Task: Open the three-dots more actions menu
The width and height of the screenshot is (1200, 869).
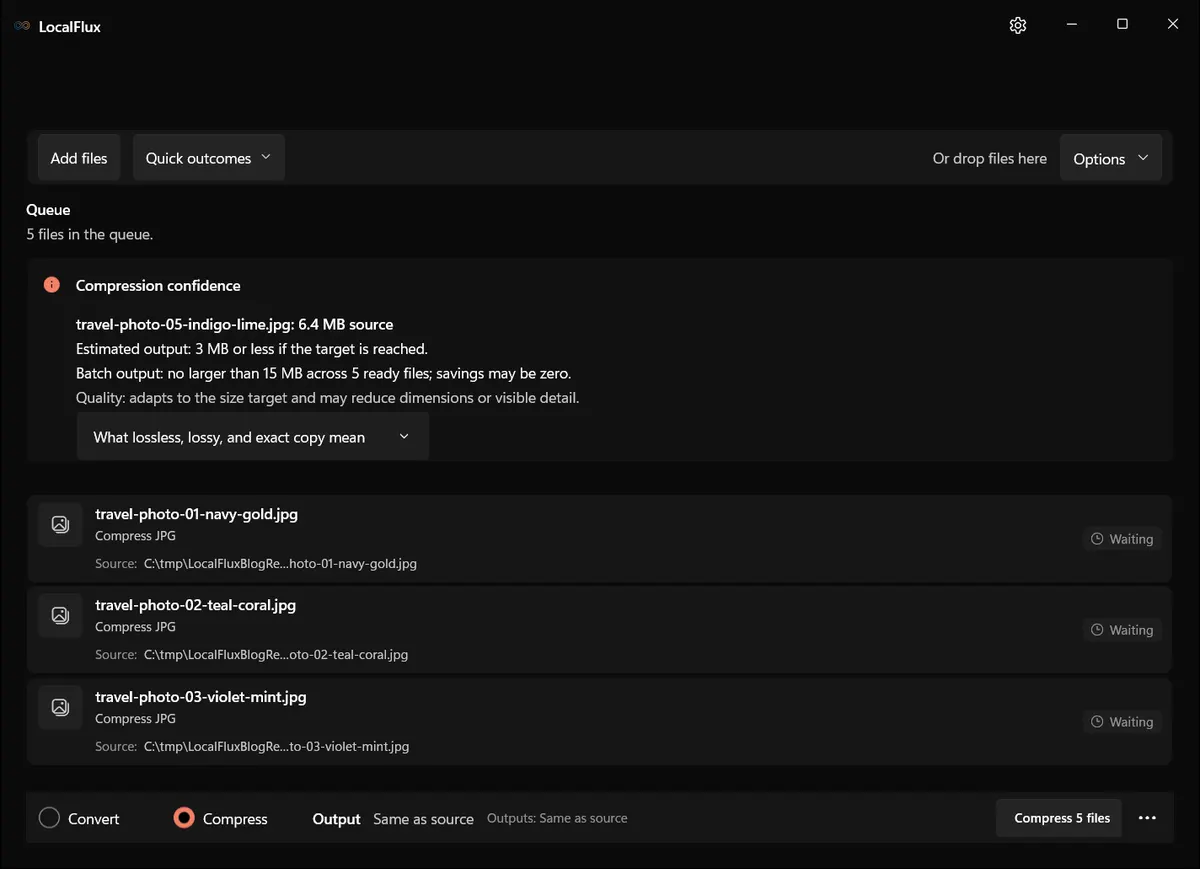Action: (x=1147, y=818)
